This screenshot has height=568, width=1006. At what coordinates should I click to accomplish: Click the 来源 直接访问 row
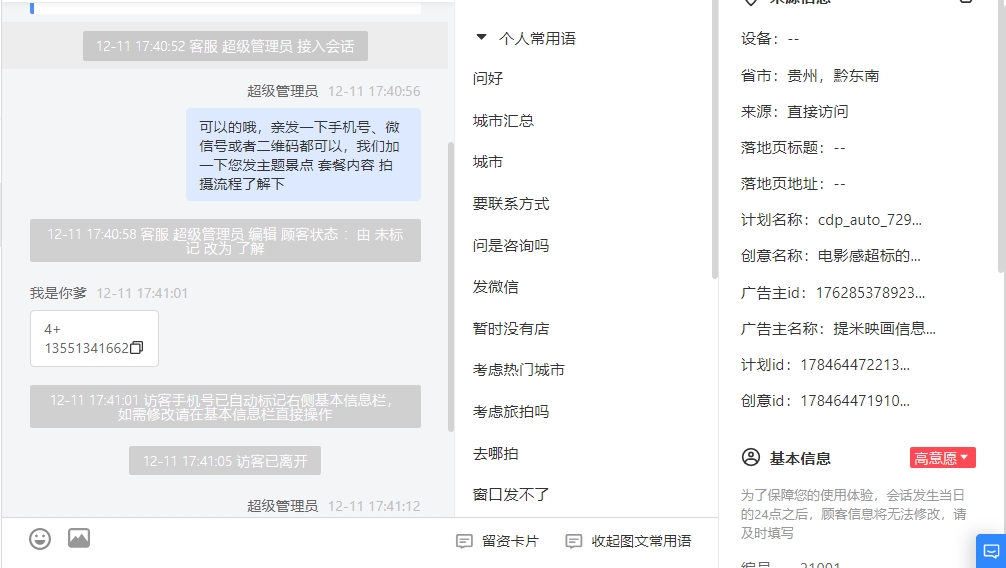(794, 112)
